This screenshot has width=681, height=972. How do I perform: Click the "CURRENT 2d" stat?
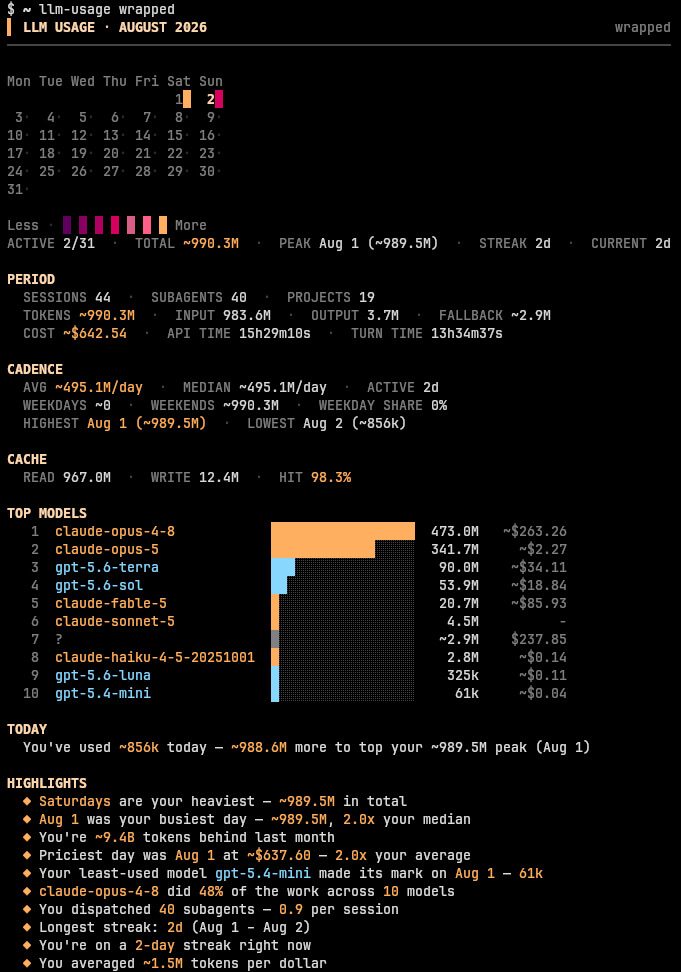631,243
